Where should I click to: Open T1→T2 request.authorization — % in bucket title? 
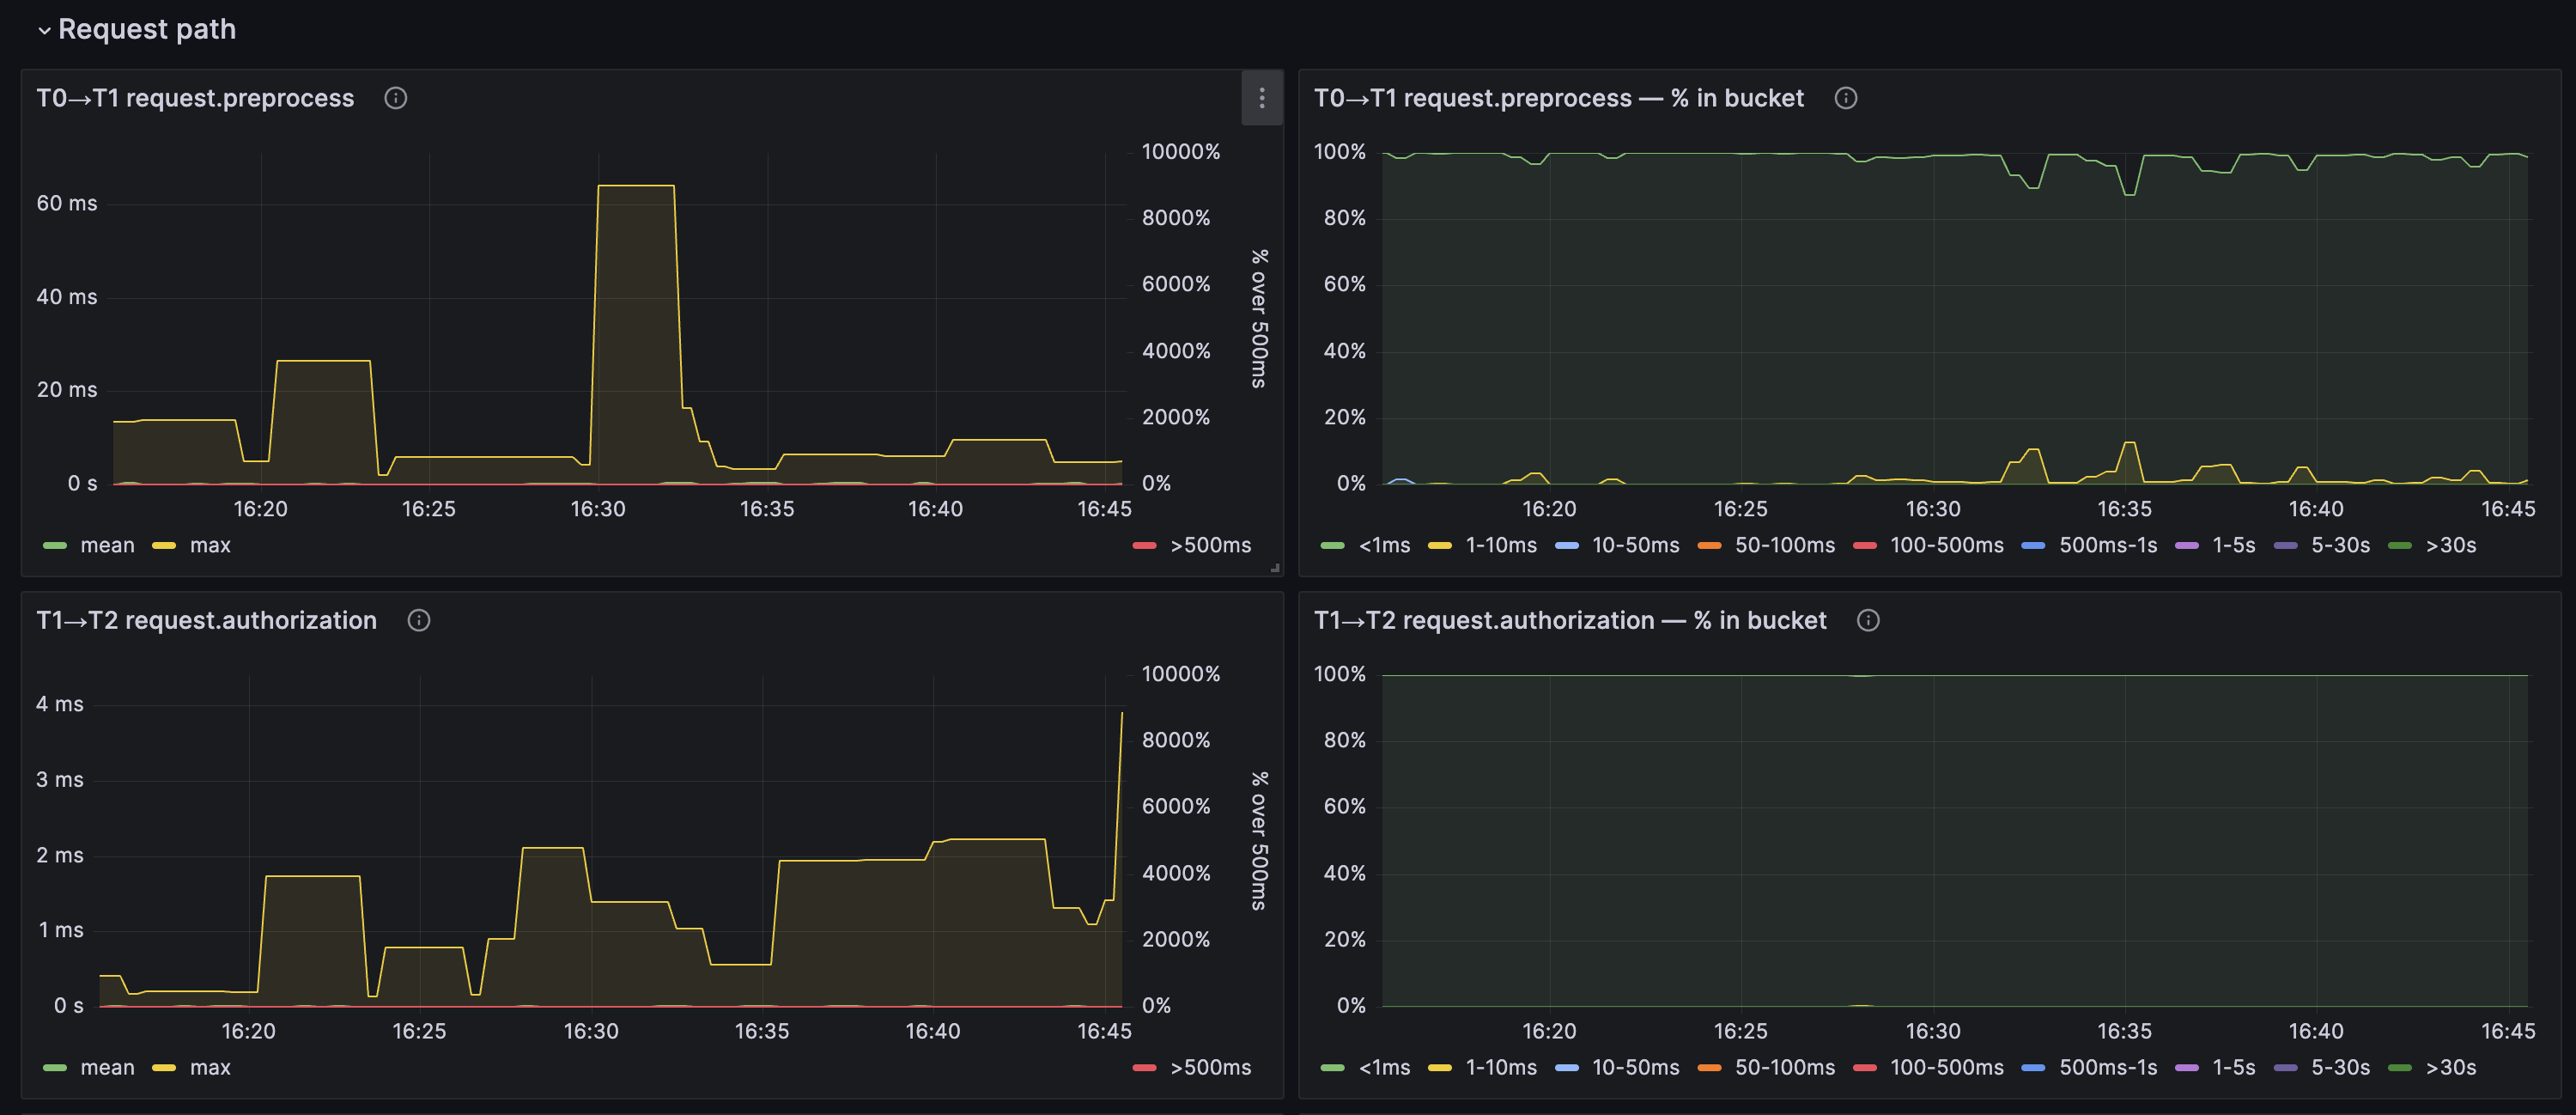[x=1570, y=620]
